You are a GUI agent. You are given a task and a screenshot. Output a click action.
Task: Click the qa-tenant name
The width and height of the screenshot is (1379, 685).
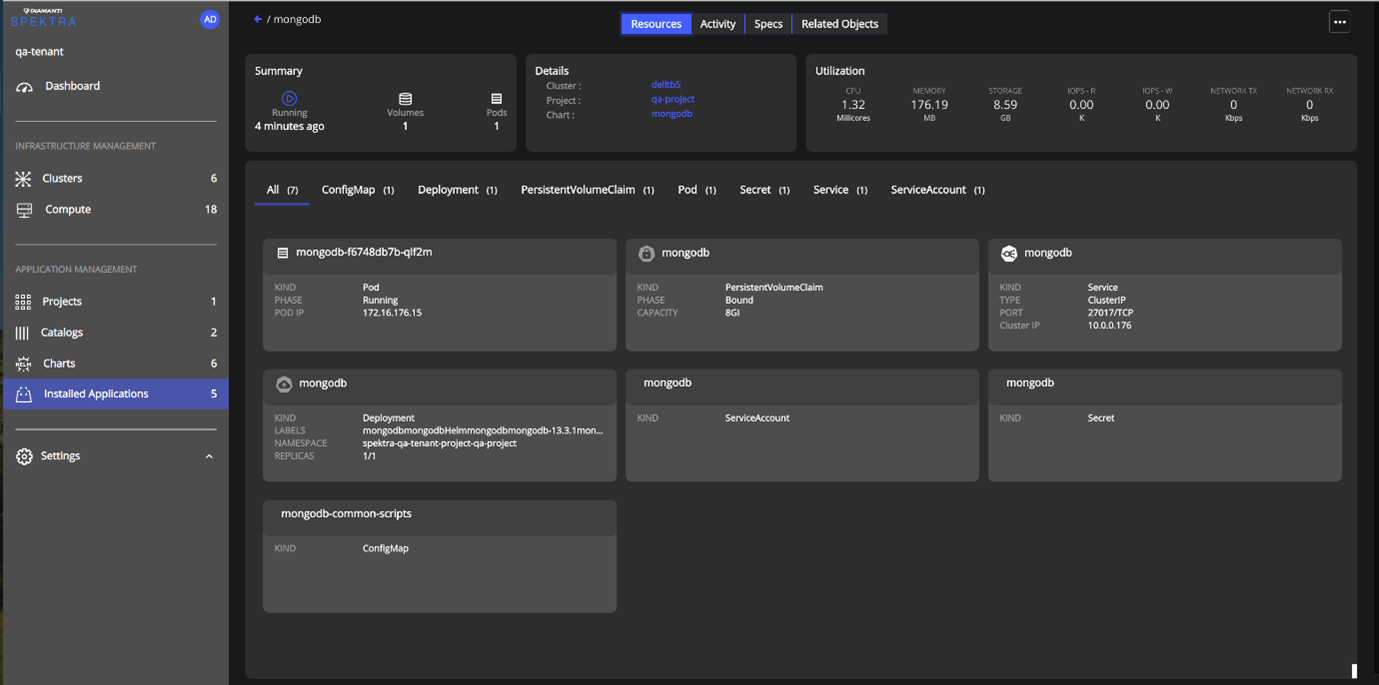40,52
